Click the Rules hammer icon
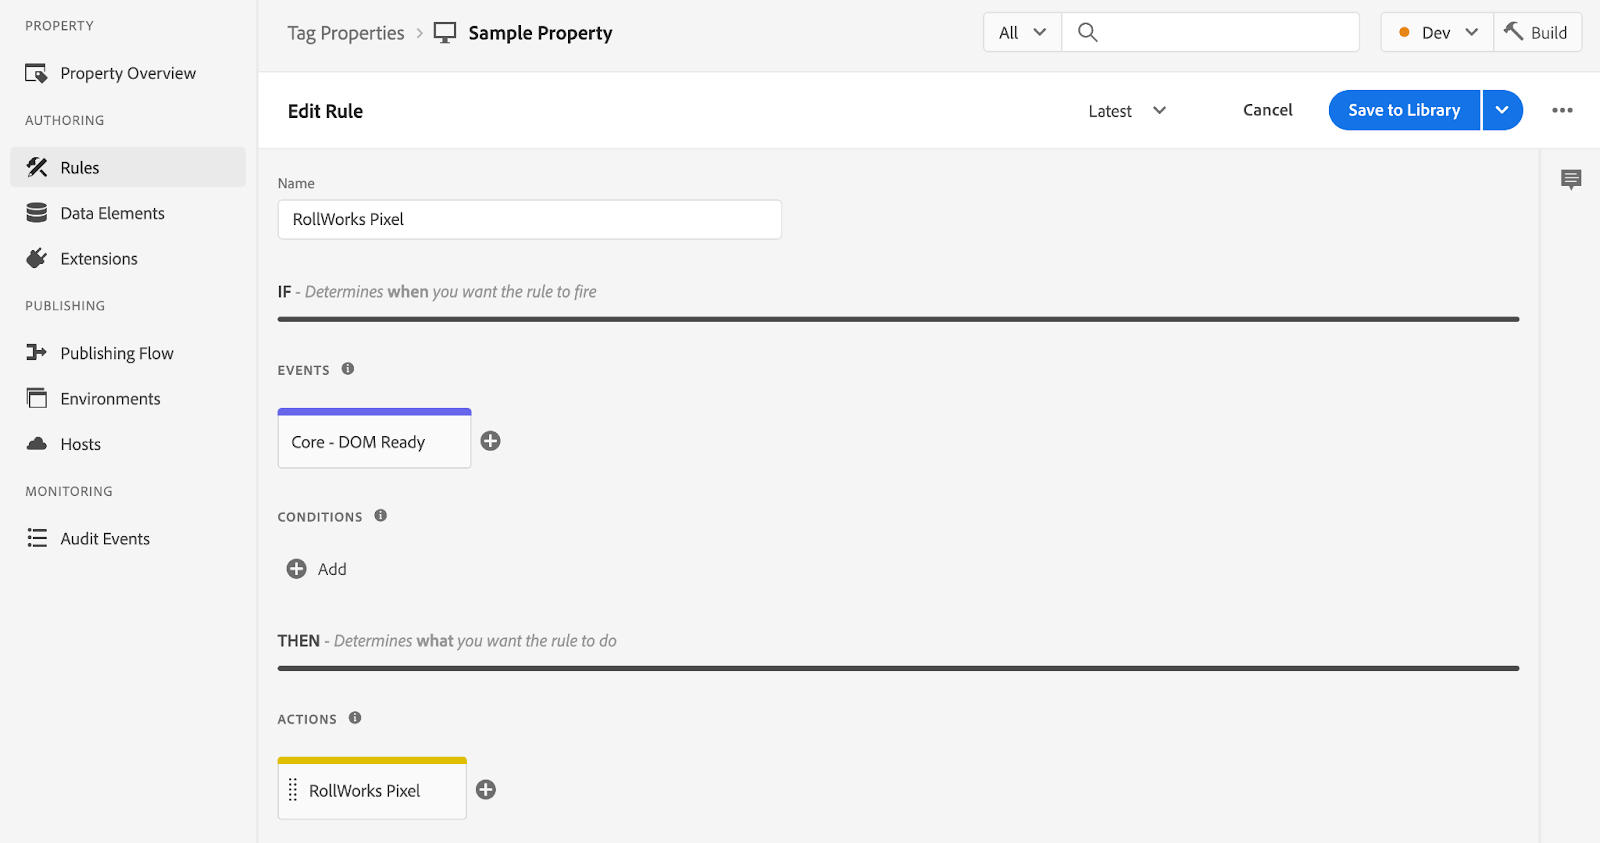The image size is (1600, 843). 37,167
